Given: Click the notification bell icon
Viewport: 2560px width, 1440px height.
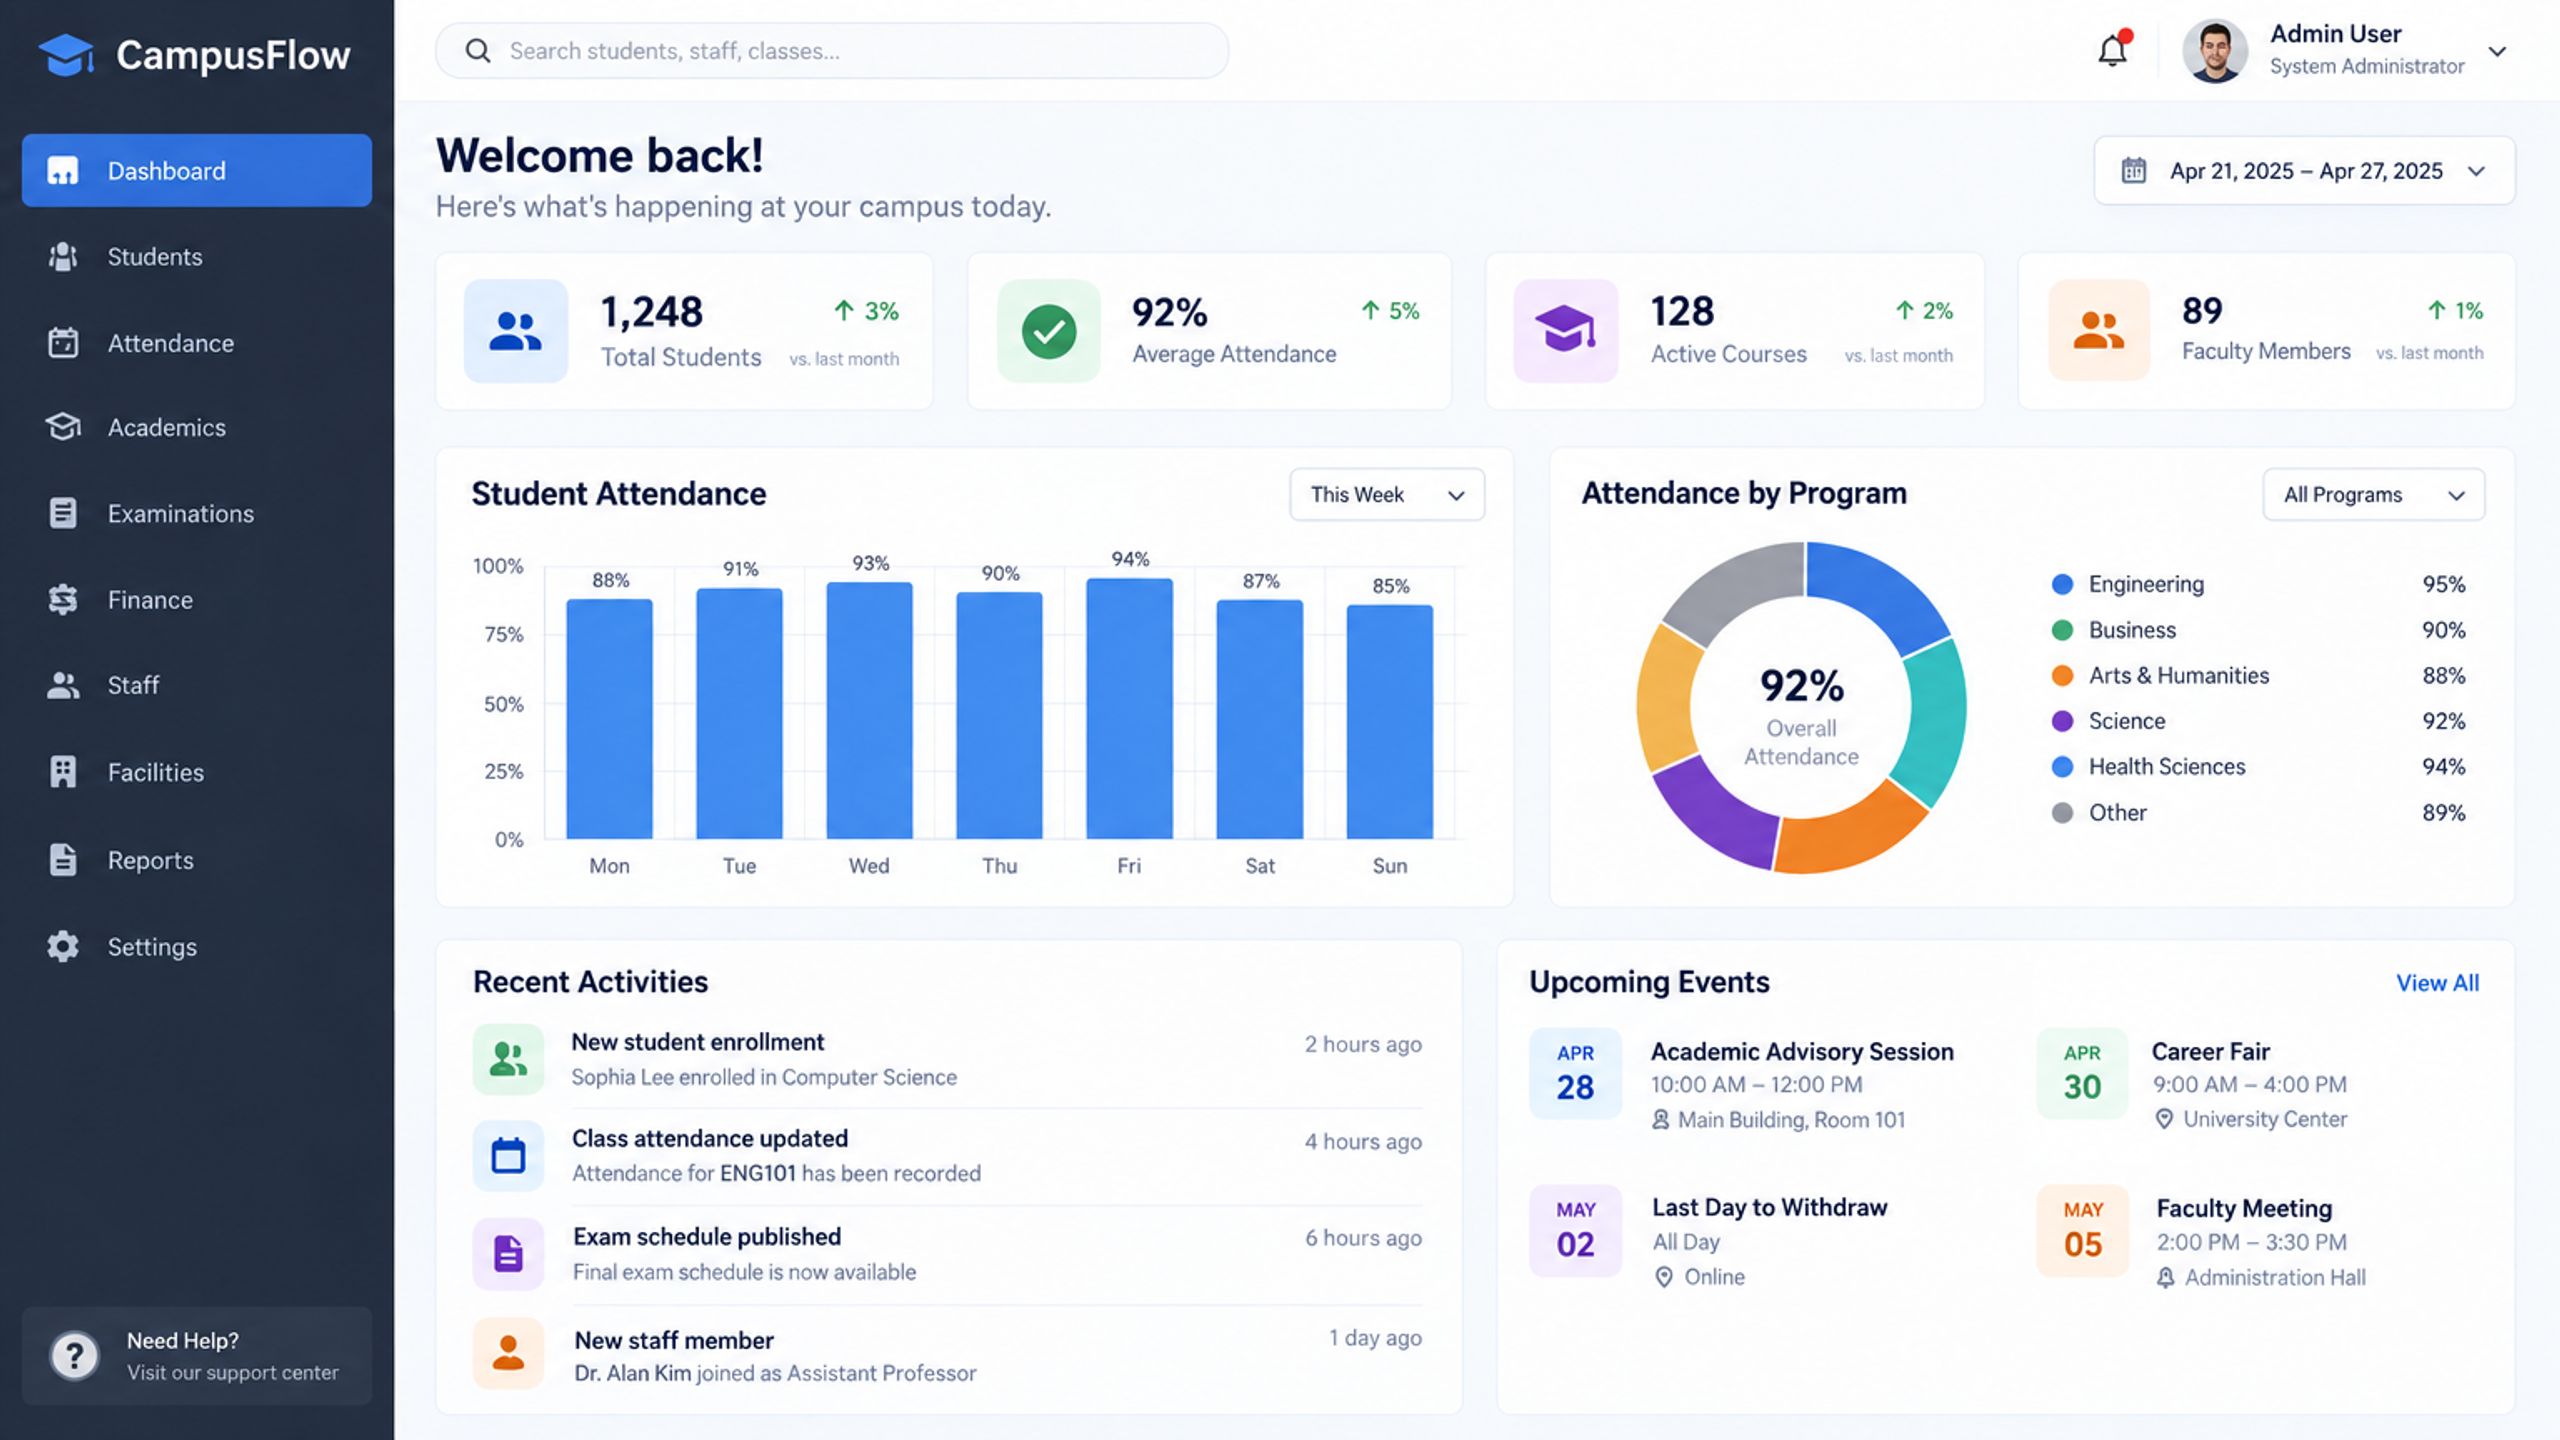Looking at the screenshot, I should [x=2112, y=50].
